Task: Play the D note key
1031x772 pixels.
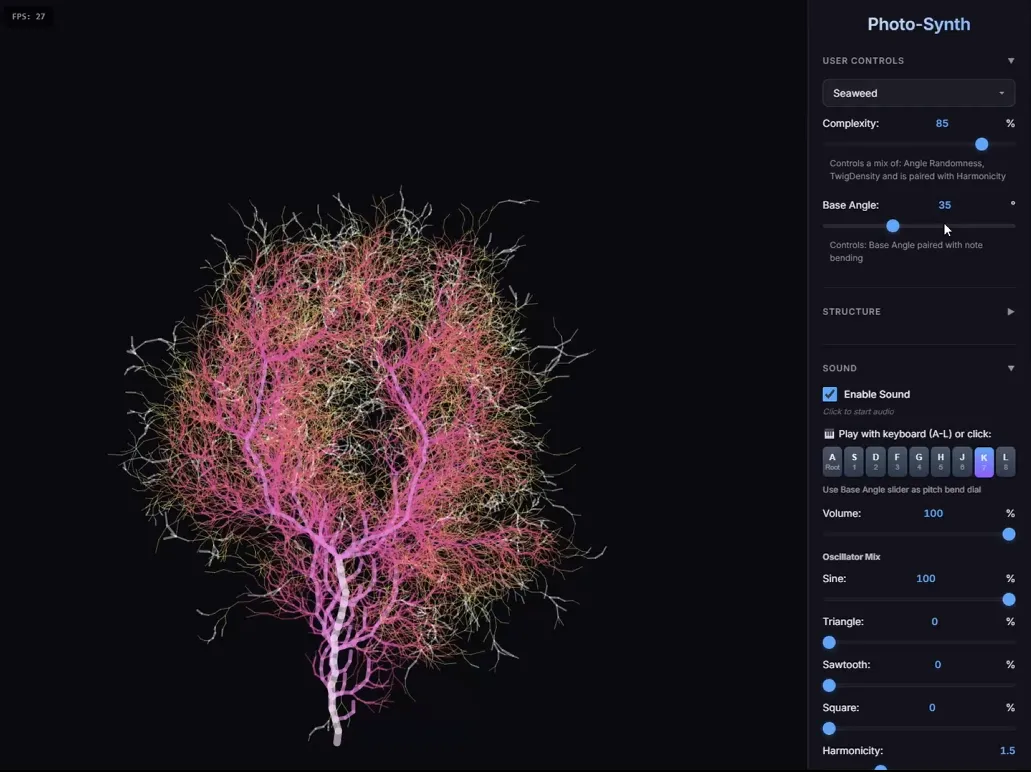Action: point(876,461)
